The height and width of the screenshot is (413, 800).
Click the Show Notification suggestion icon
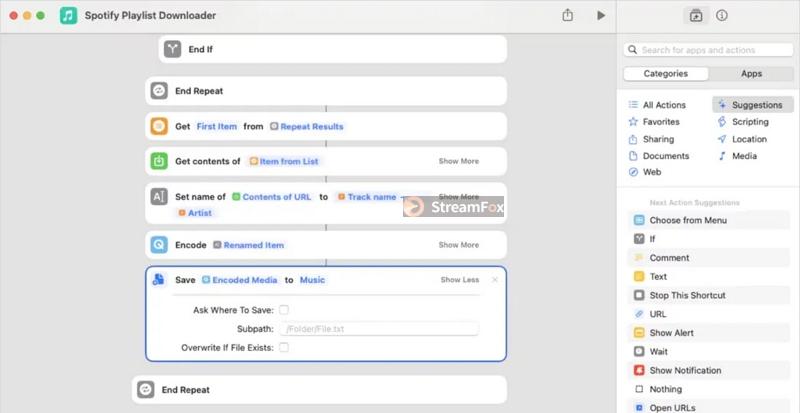[x=639, y=370]
